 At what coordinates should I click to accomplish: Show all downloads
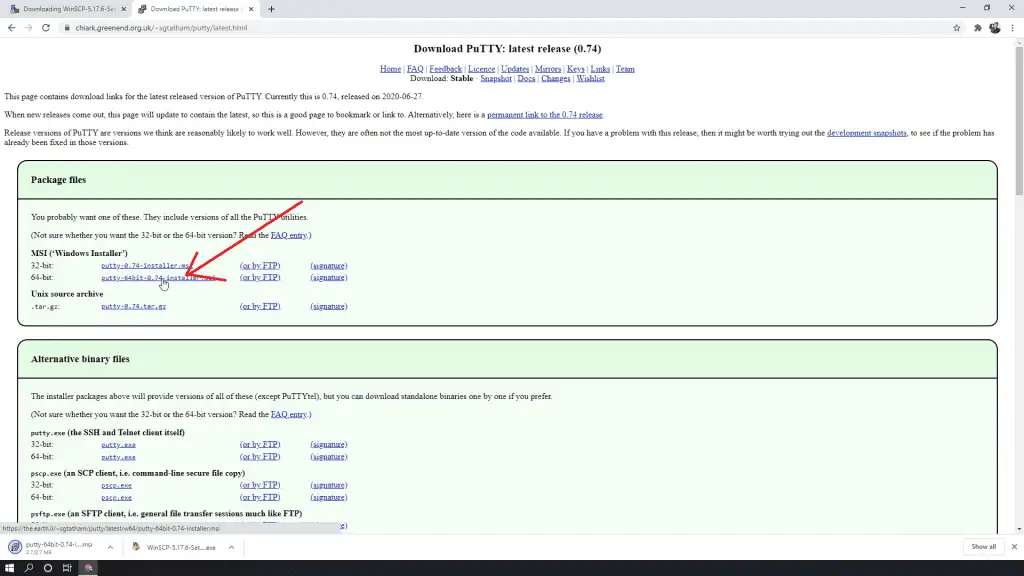pyautogui.click(x=983, y=547)
